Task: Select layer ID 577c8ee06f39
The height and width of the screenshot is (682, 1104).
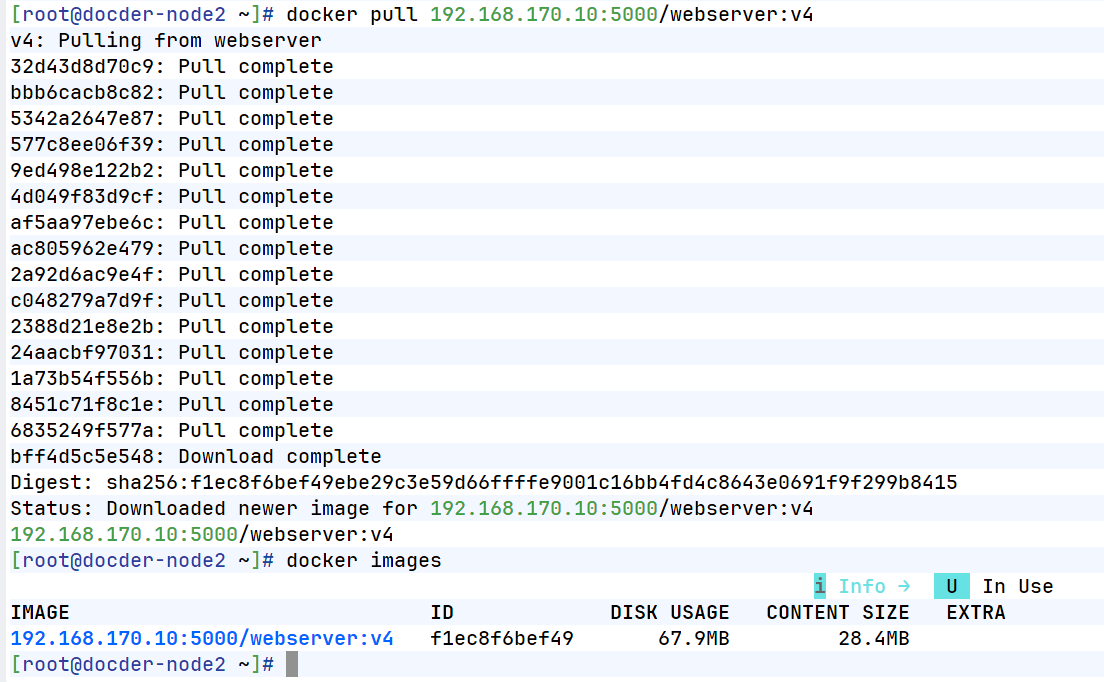Action: pos(82,144)
